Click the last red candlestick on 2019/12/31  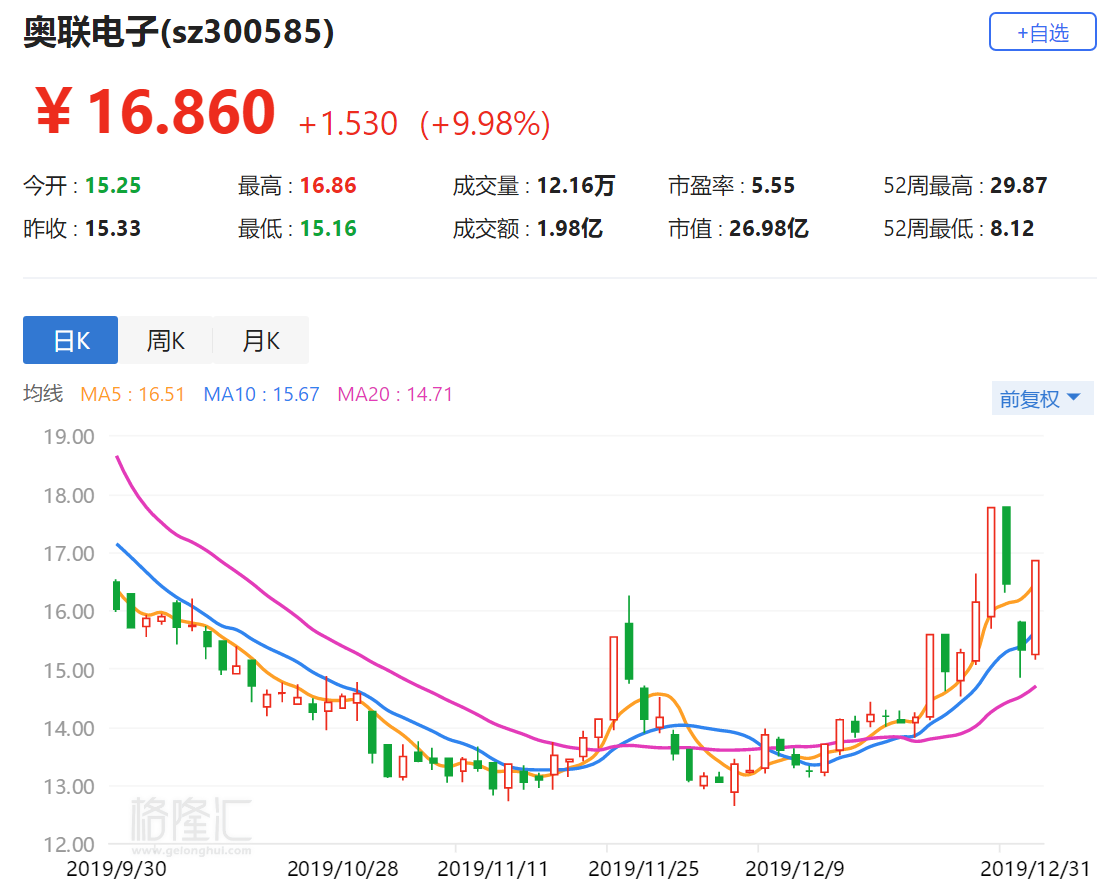point(1035,608)
